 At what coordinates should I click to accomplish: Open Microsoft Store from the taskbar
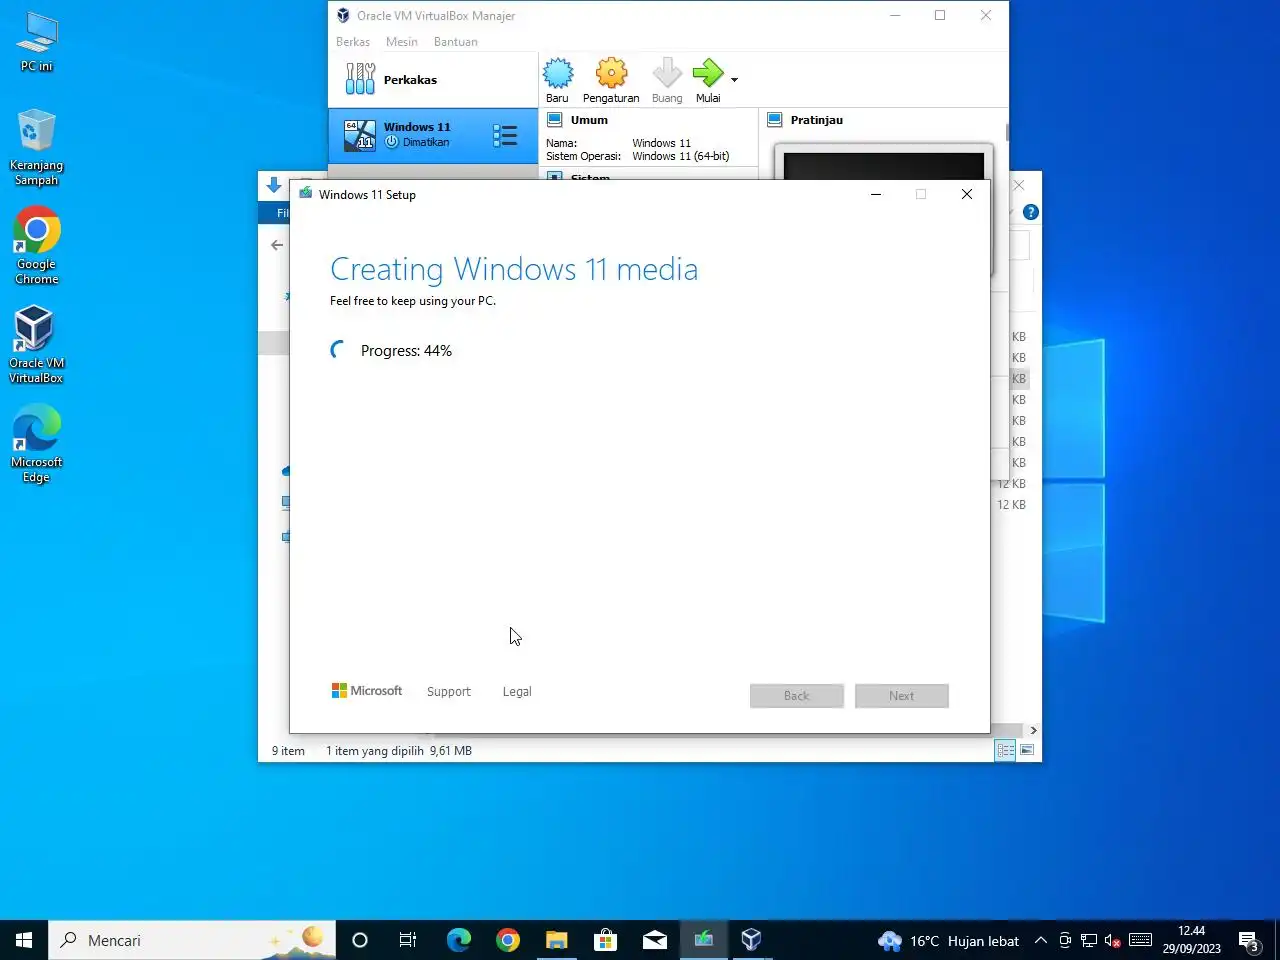605,940
